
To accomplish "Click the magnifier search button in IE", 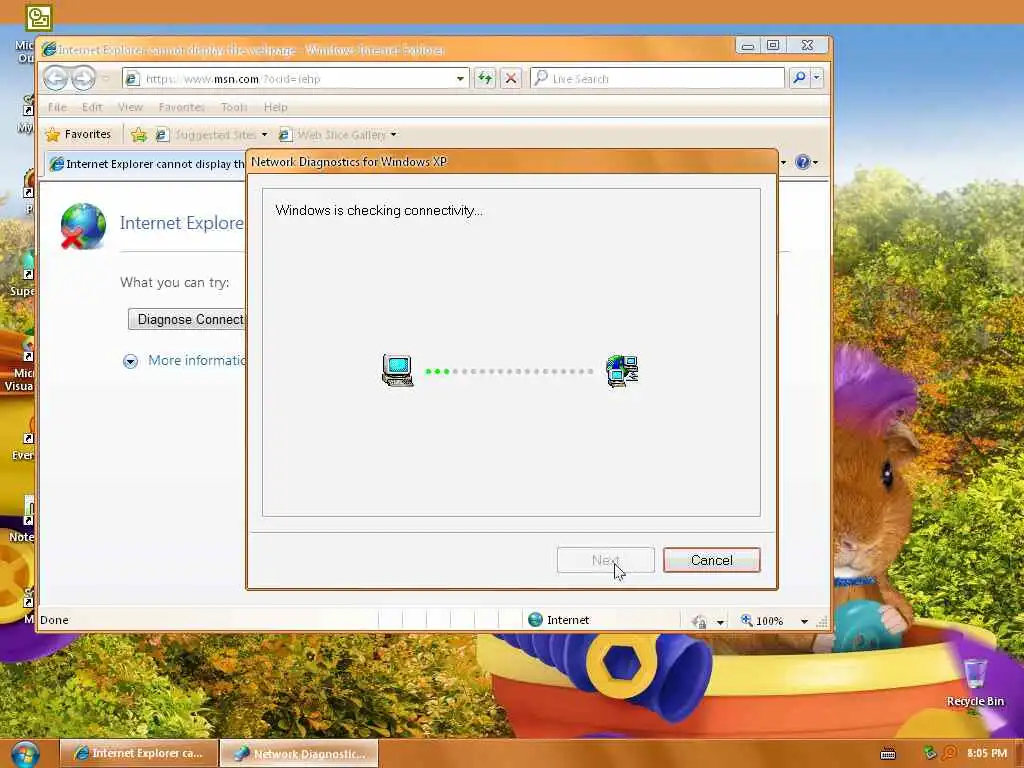I will pyautogui.click(x=799, y=78).
